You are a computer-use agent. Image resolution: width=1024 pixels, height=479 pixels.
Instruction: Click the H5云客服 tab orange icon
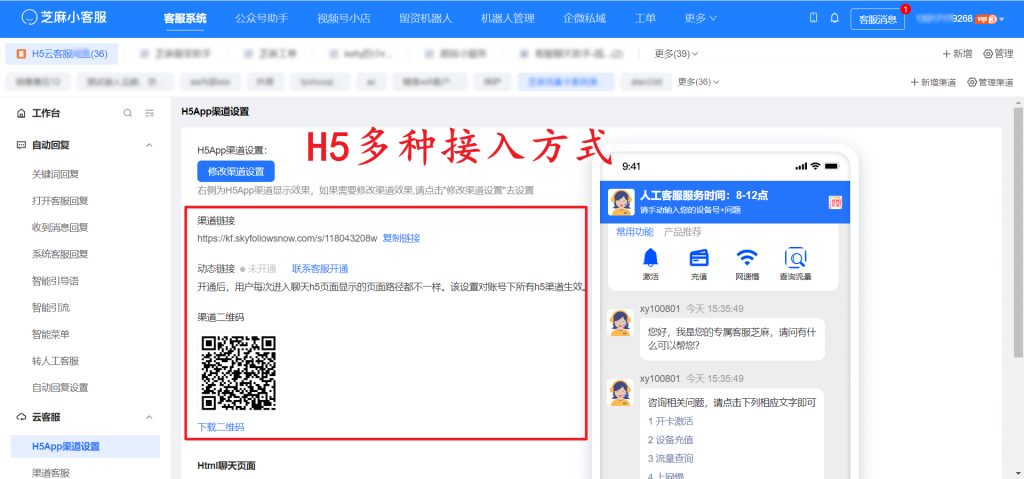pos(21,54)
